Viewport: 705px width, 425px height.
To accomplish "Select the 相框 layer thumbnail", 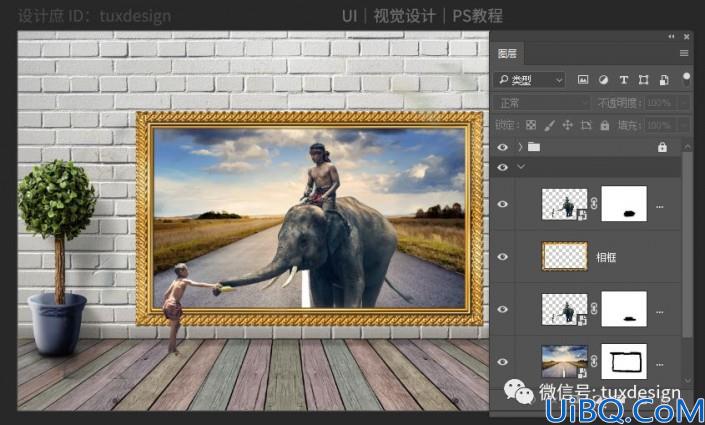I will [564, 256].
